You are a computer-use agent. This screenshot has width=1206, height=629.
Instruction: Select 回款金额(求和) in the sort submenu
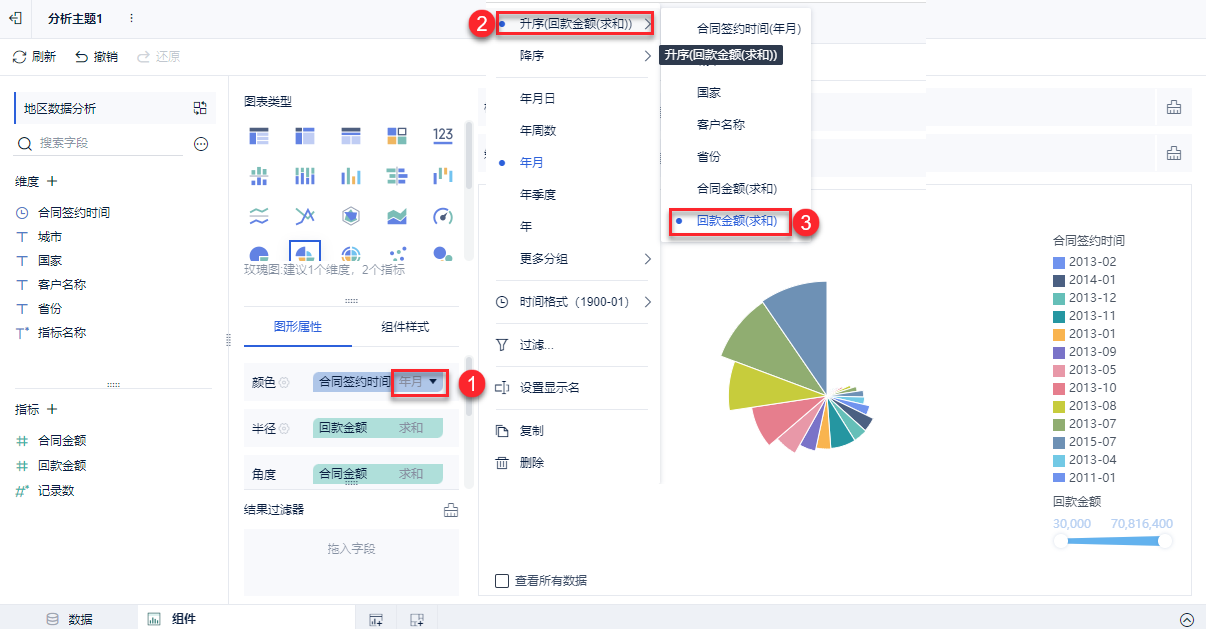tap(736, 221)
